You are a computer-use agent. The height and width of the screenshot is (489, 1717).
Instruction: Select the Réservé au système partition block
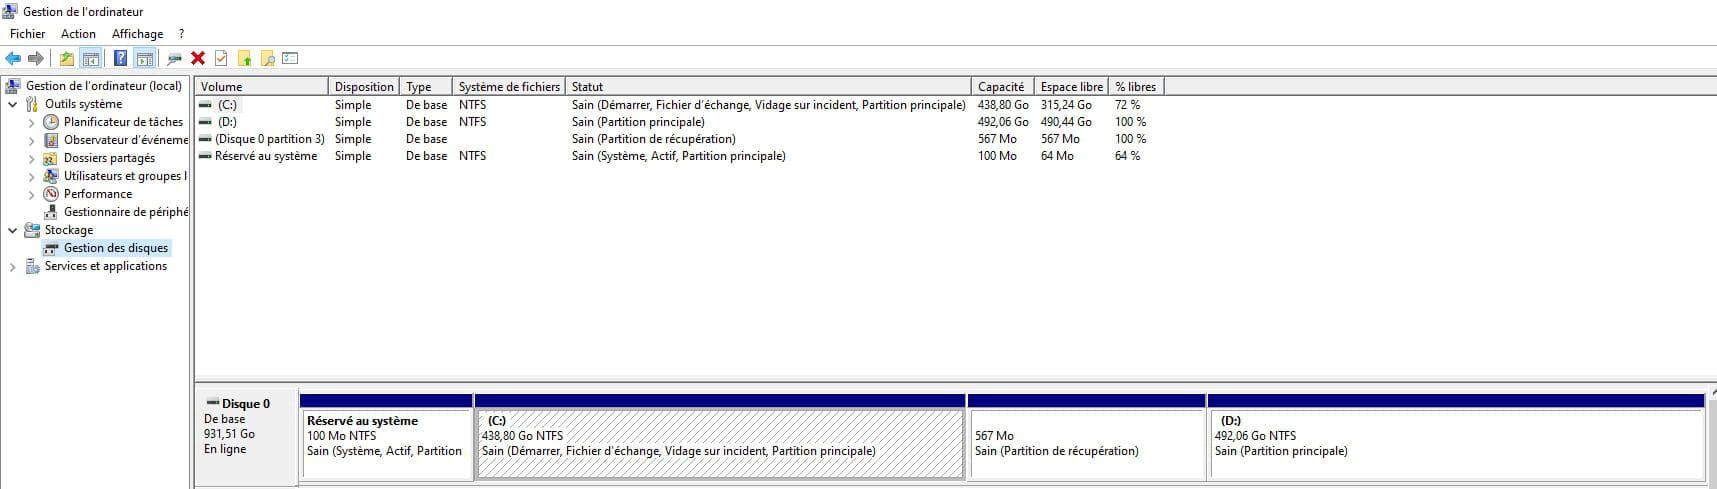(386, 436)
